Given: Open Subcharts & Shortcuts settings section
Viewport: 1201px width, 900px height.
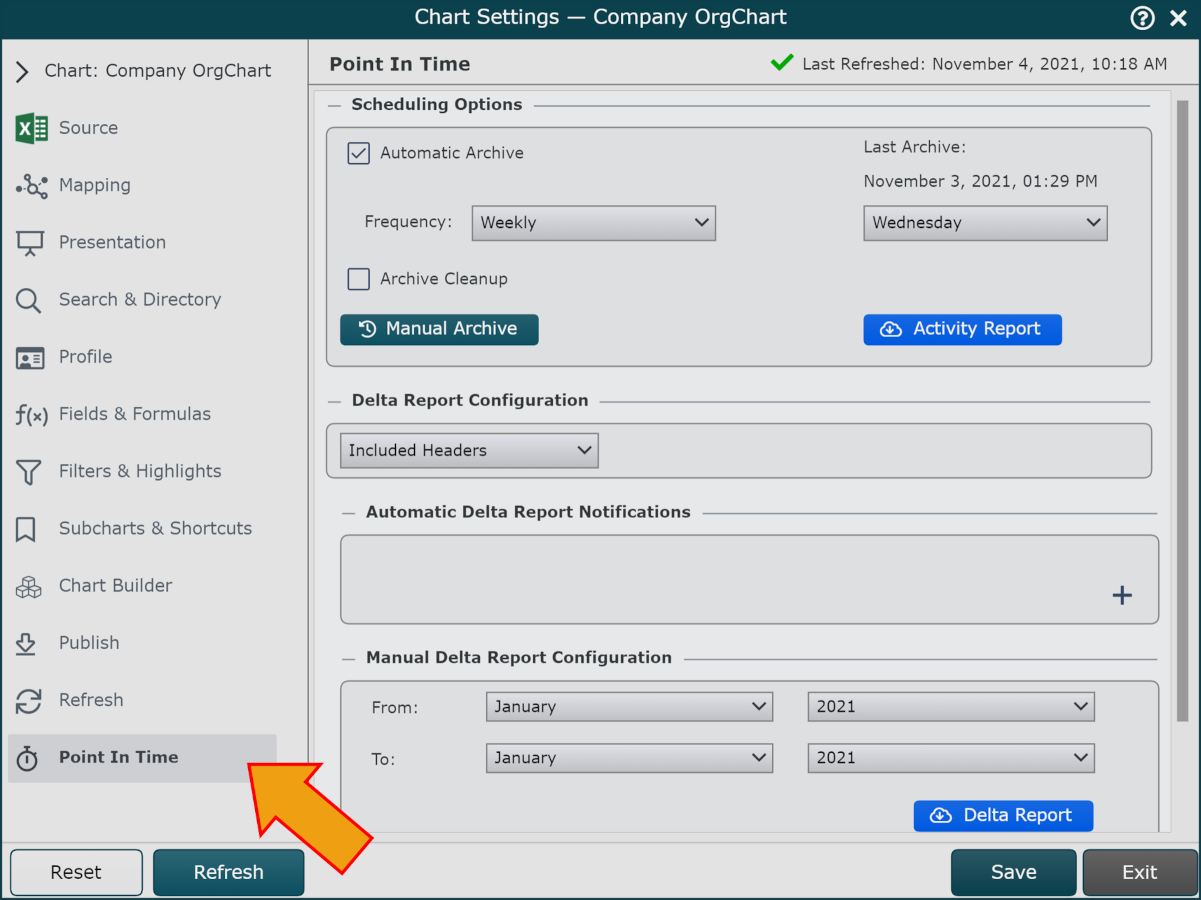Looking at the screenshot, I should 155,528.
